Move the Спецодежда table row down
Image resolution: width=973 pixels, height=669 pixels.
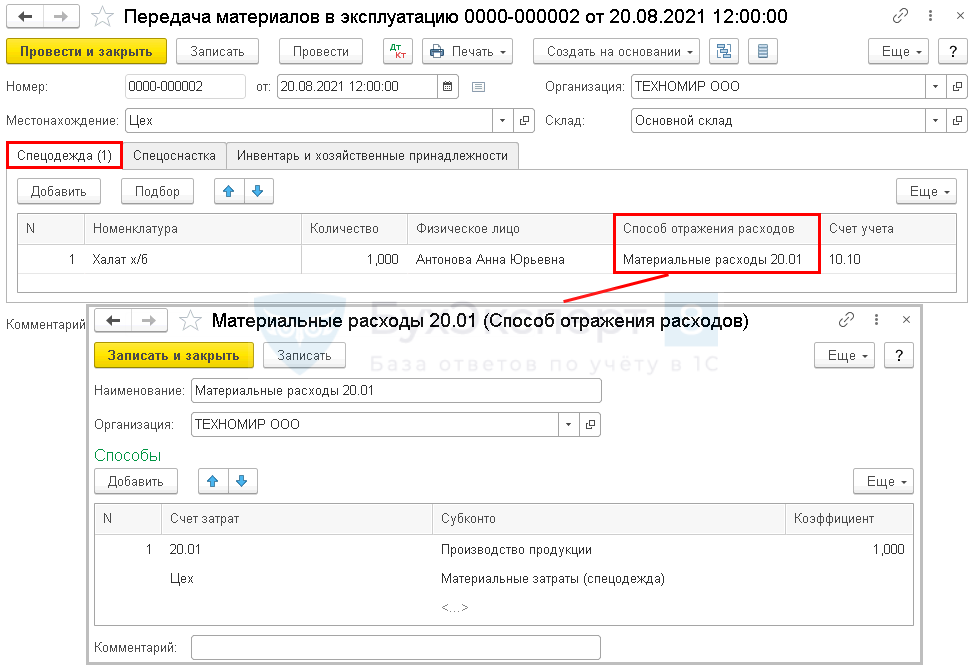coord(258,191)
